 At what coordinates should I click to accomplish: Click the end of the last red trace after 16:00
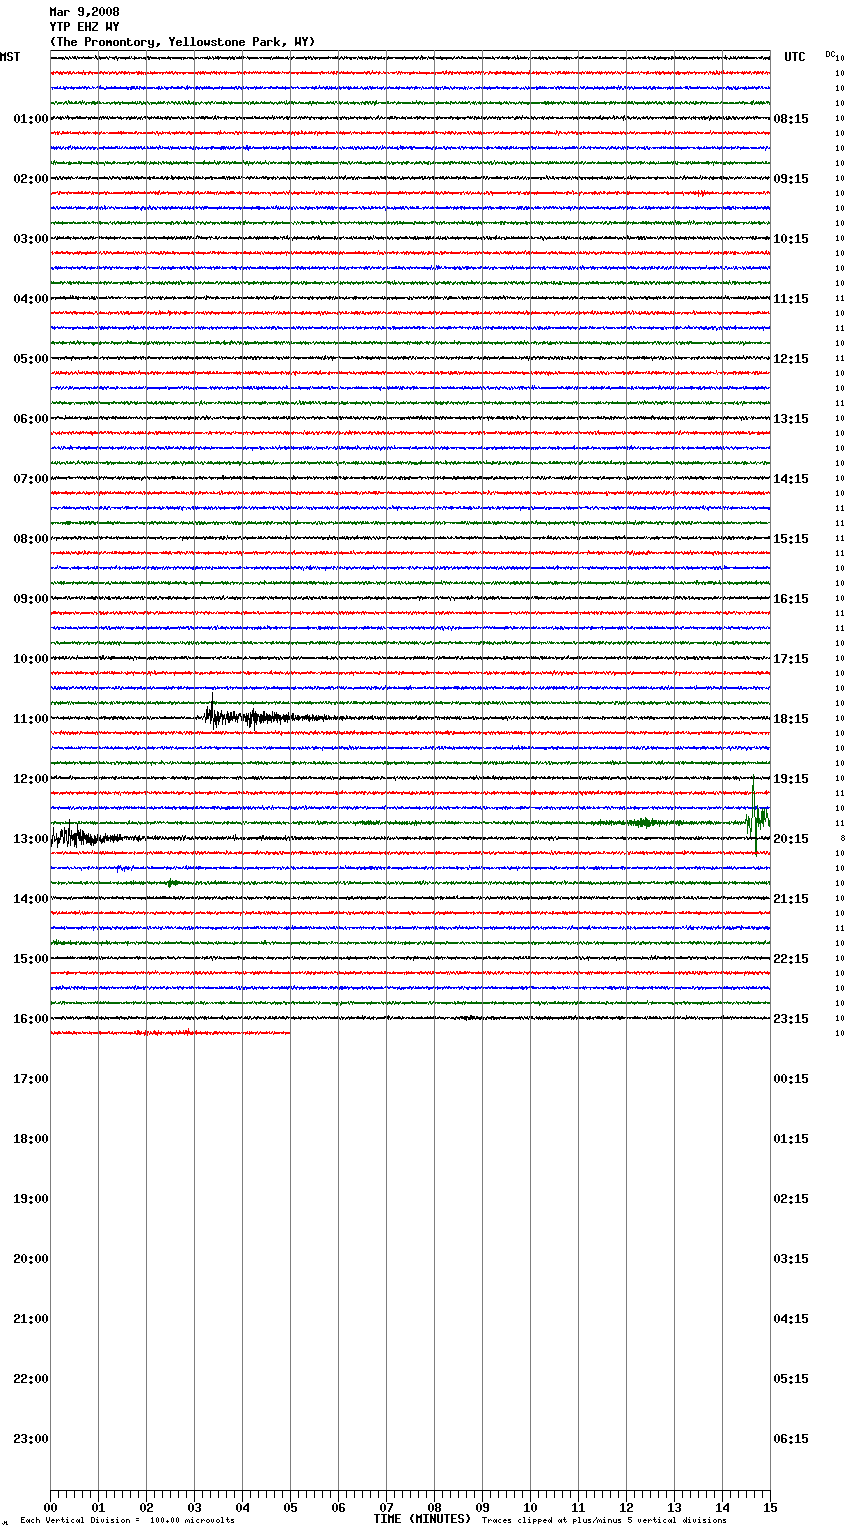pos(289,1033)
